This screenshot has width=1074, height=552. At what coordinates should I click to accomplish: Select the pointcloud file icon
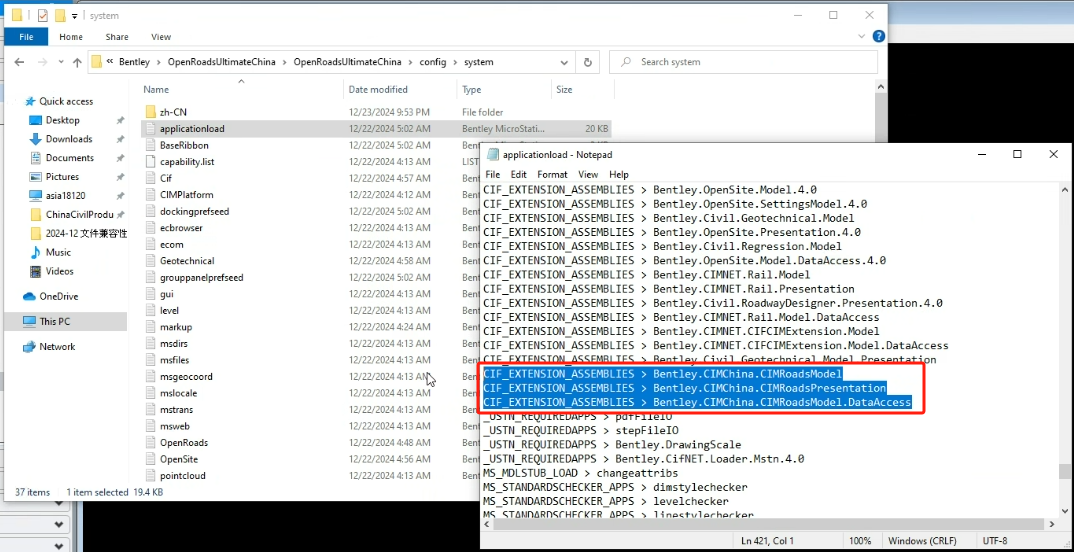pyautogui.click(x=151, y=475)
